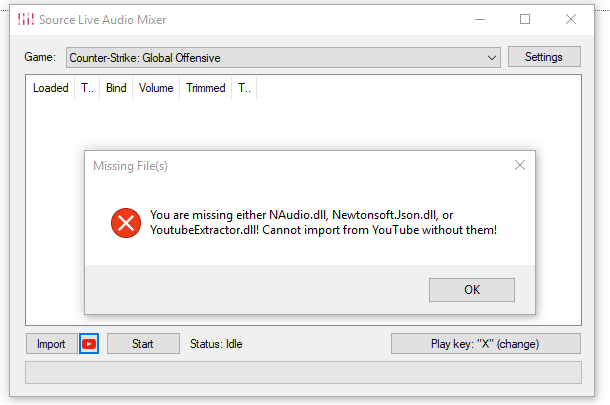
Task: Click the last T.. column header
Action: (244, 88)
